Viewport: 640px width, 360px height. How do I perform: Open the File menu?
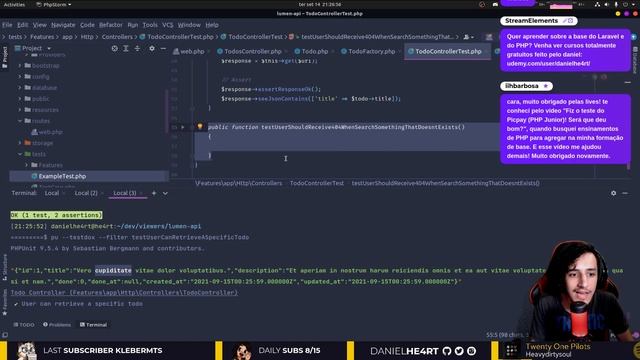point(7,25)
